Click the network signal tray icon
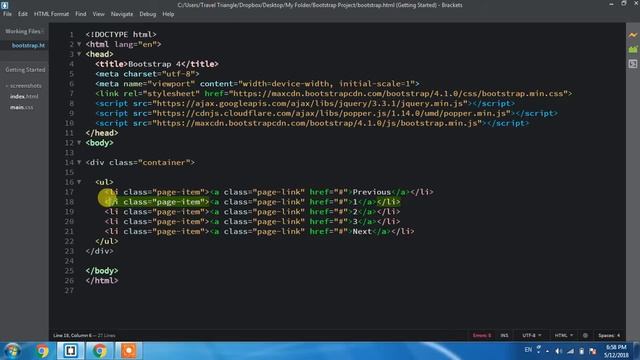 tap(571, 351)
